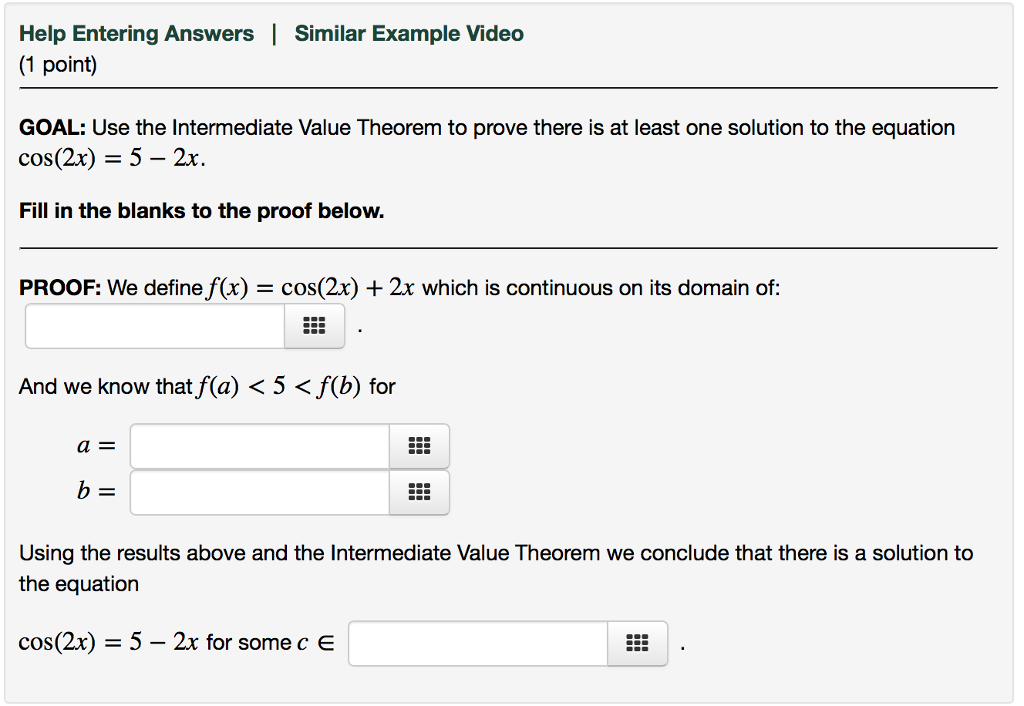The image size is (1024, 706).
Task: Click the bold GOAL heading
Action: tap(52, 127)
